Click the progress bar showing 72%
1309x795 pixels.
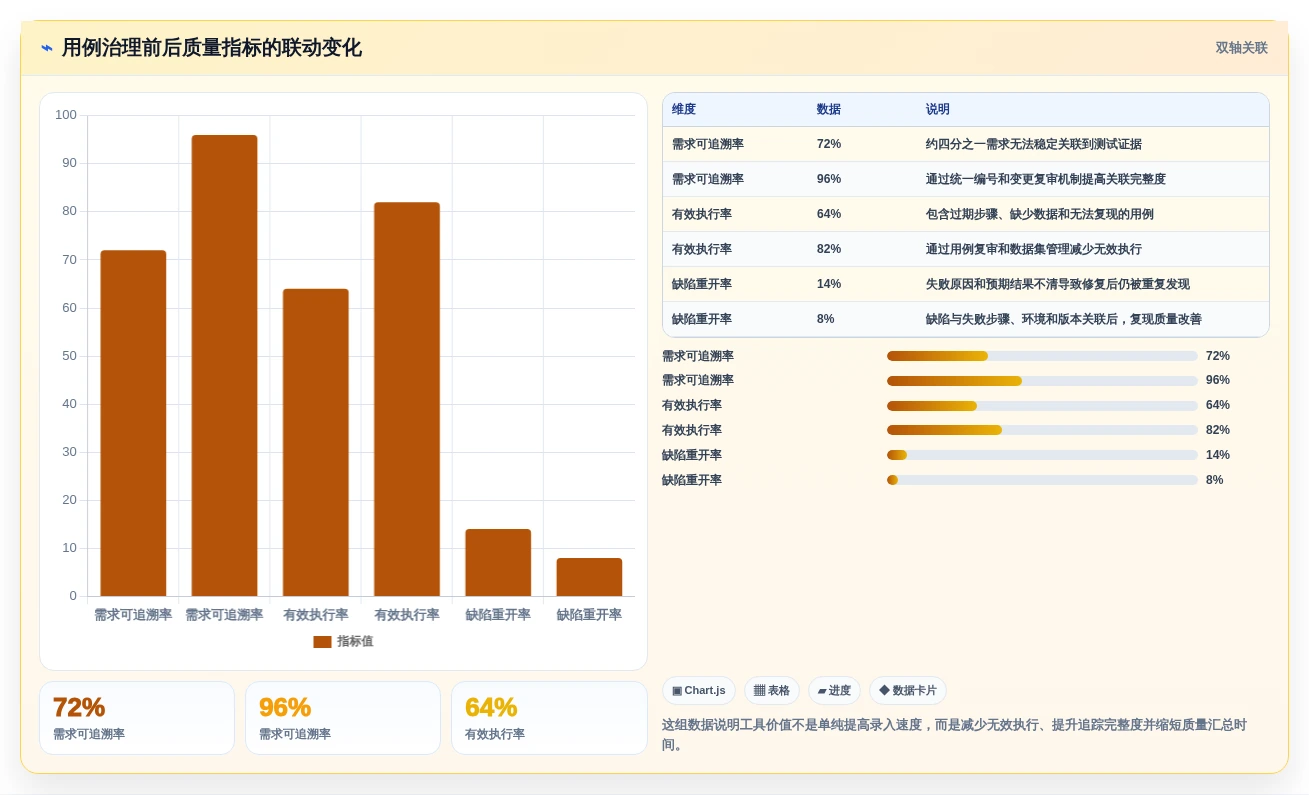(1042, 356)
